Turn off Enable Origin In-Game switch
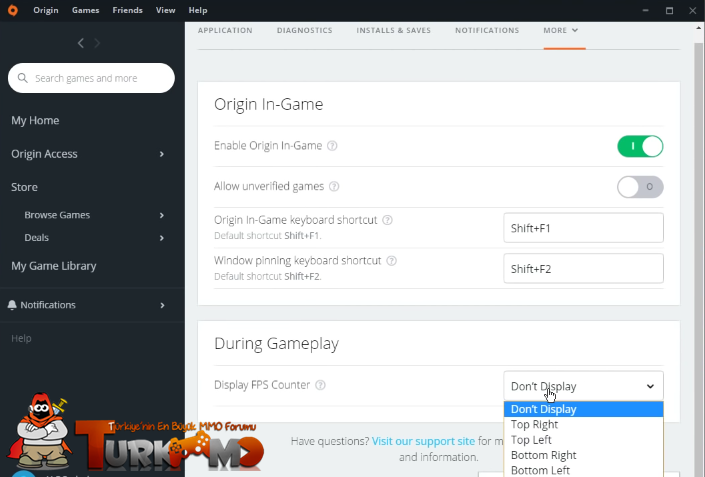Image resolution: width=705 pixels, height=477 pixels. click(640, 146)
